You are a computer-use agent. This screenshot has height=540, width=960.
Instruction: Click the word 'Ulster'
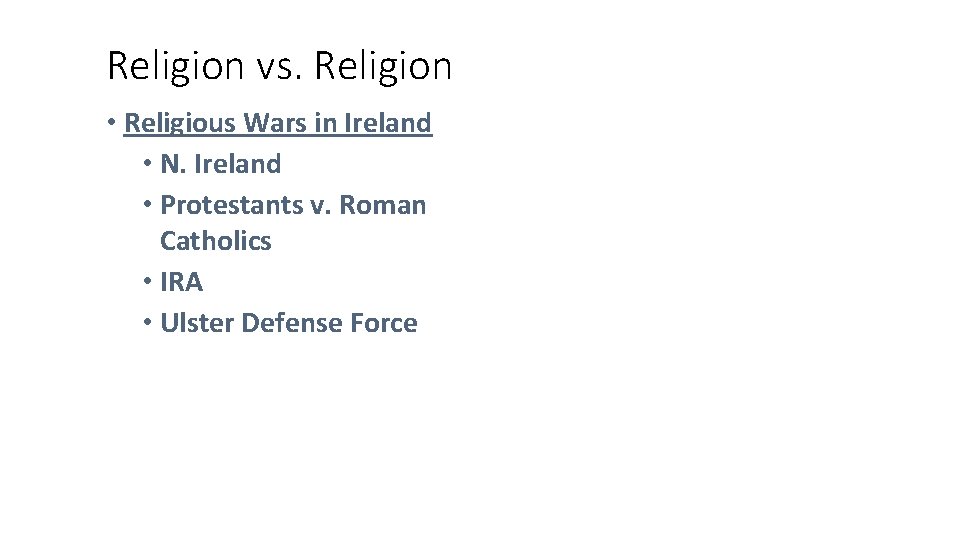(197, 323)
